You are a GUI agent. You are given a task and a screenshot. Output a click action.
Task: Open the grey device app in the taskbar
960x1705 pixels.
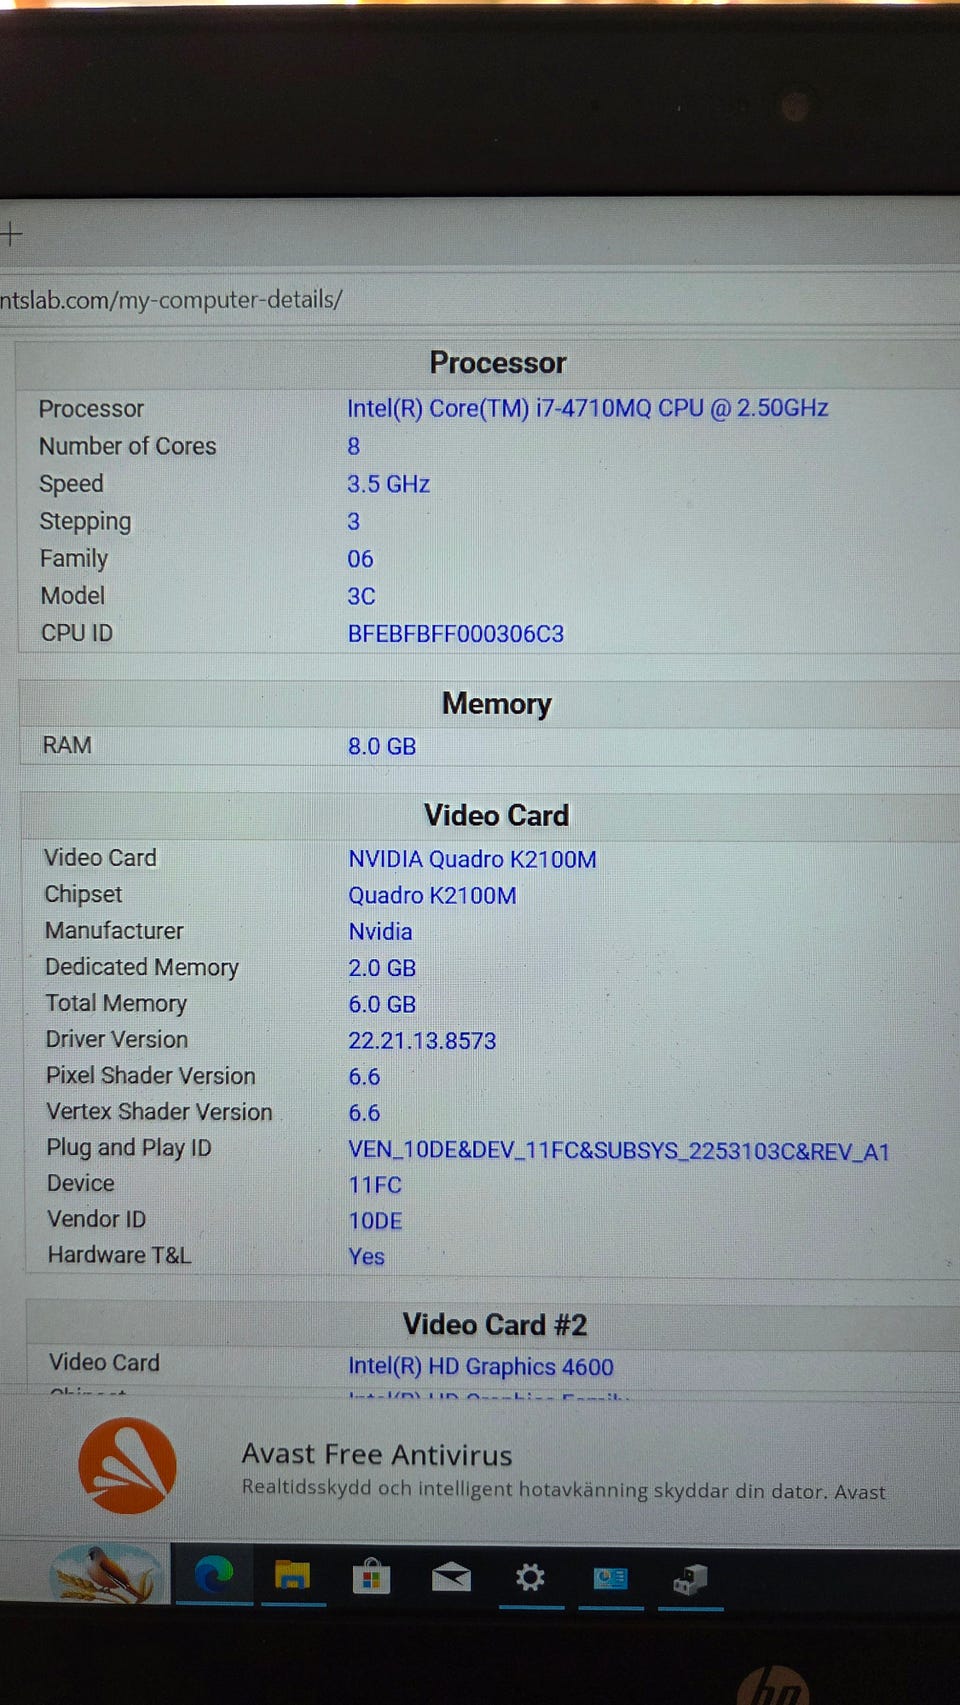click(690, 1579)
